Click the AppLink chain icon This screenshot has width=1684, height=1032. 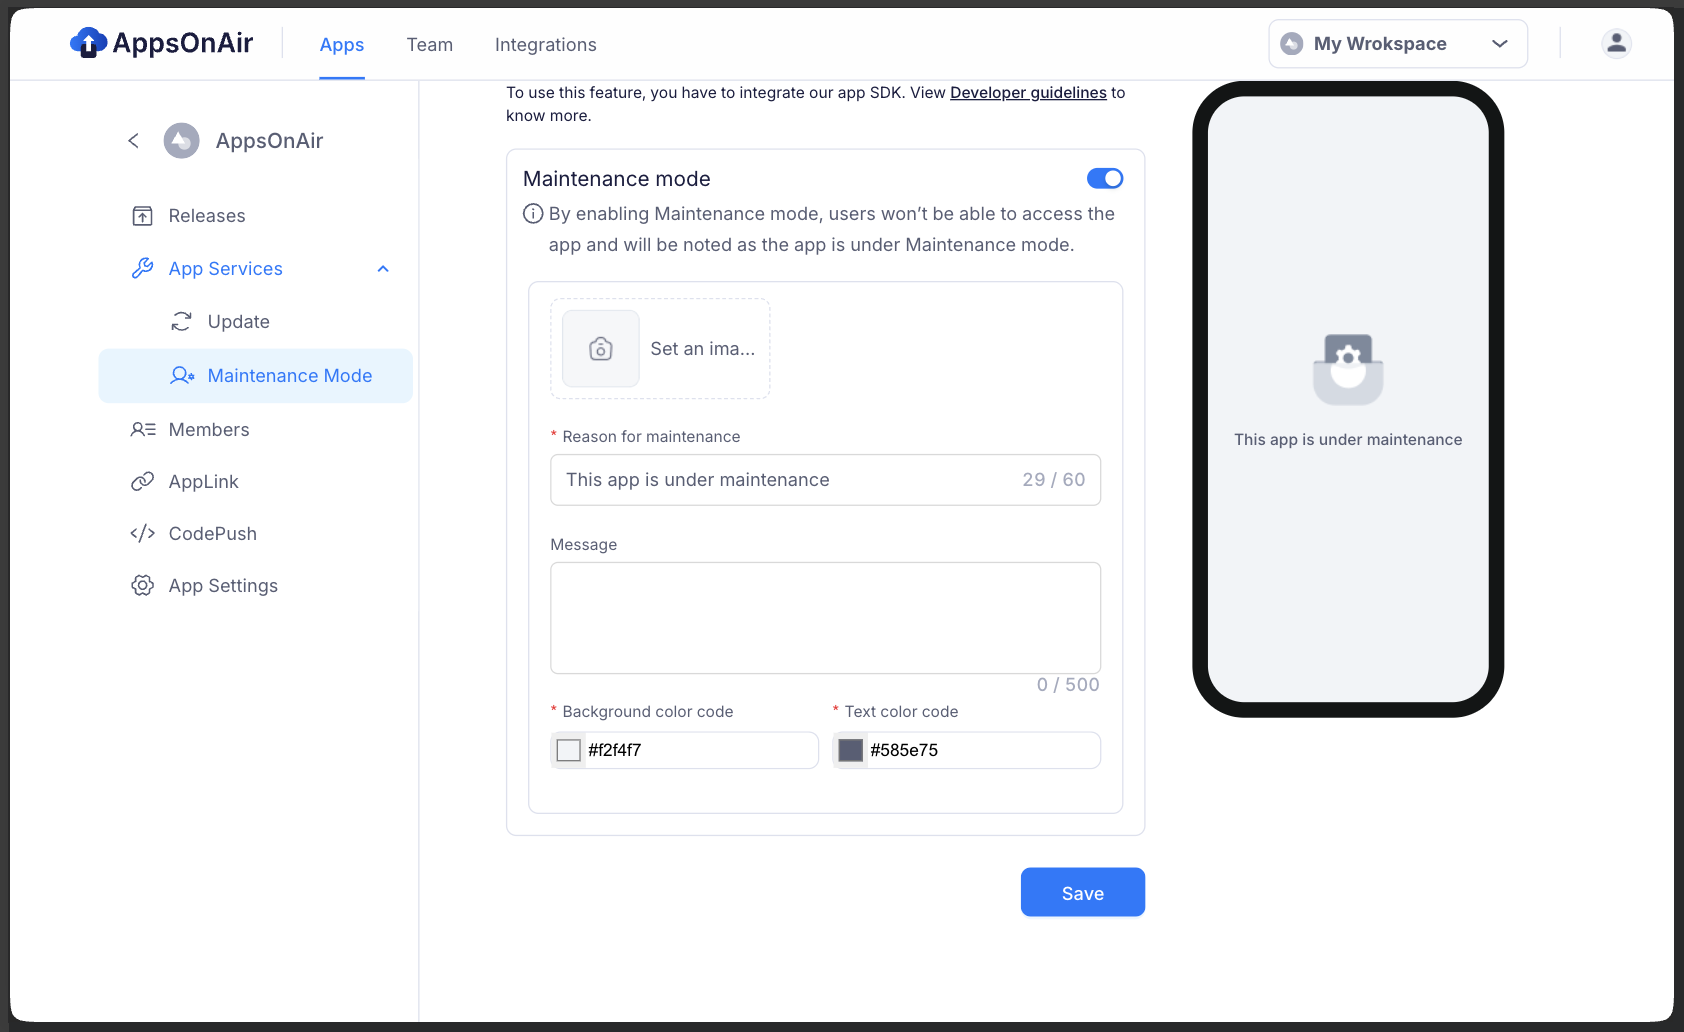[x=143, y=481]
